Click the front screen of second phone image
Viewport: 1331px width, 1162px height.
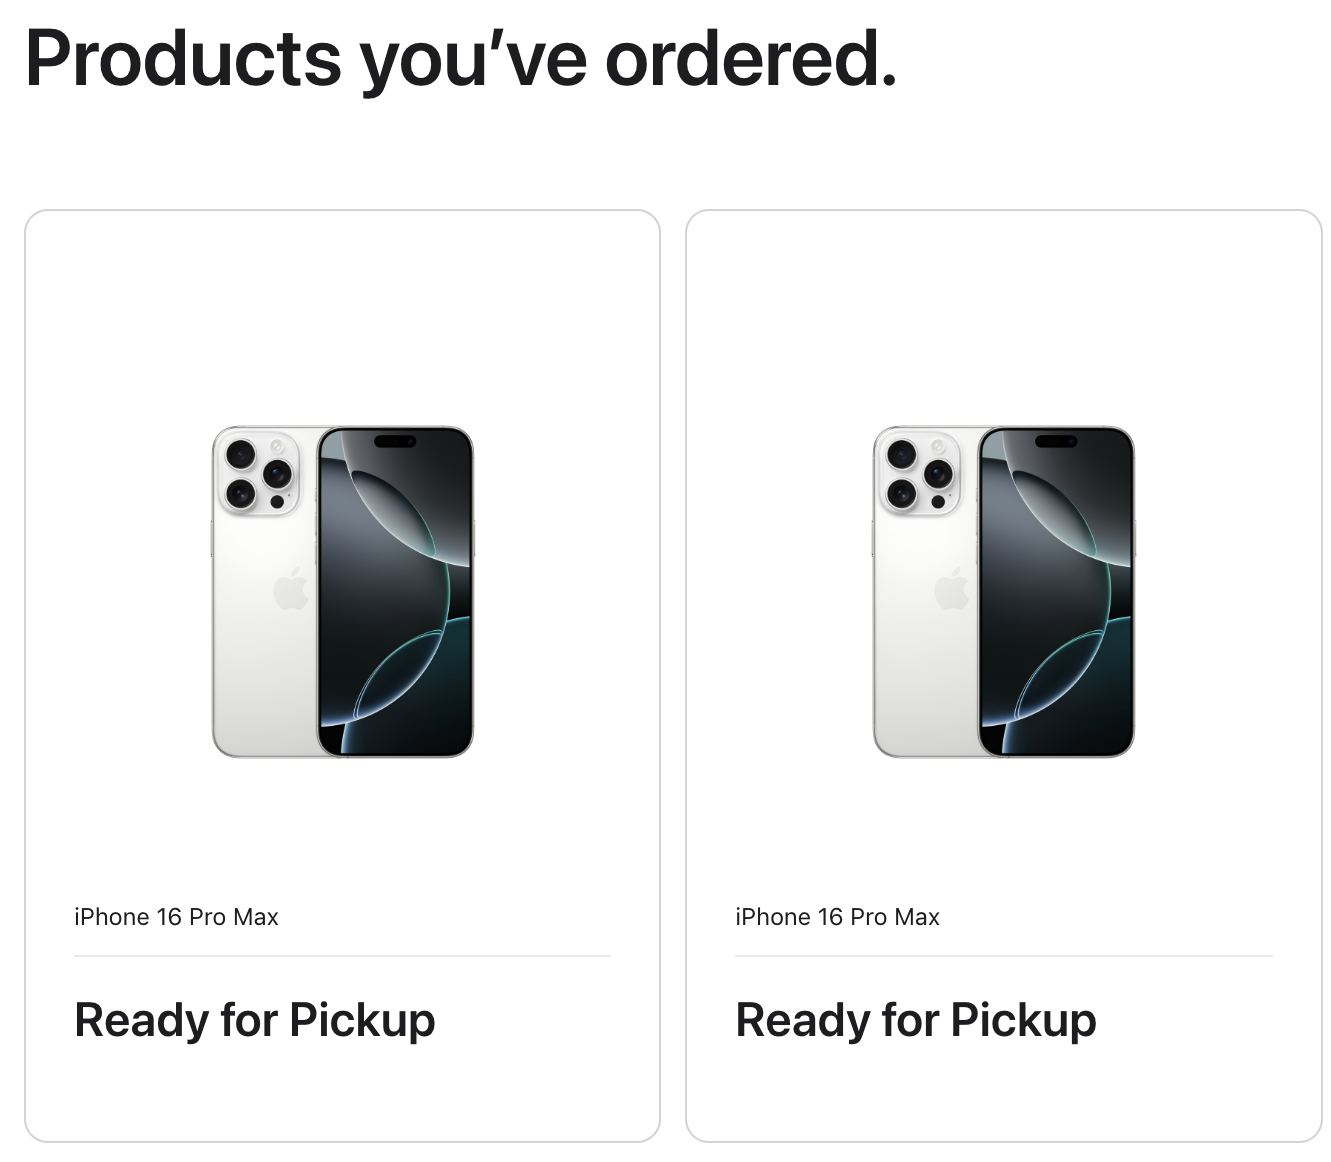pyautogui.click(x=1056, y=600)
